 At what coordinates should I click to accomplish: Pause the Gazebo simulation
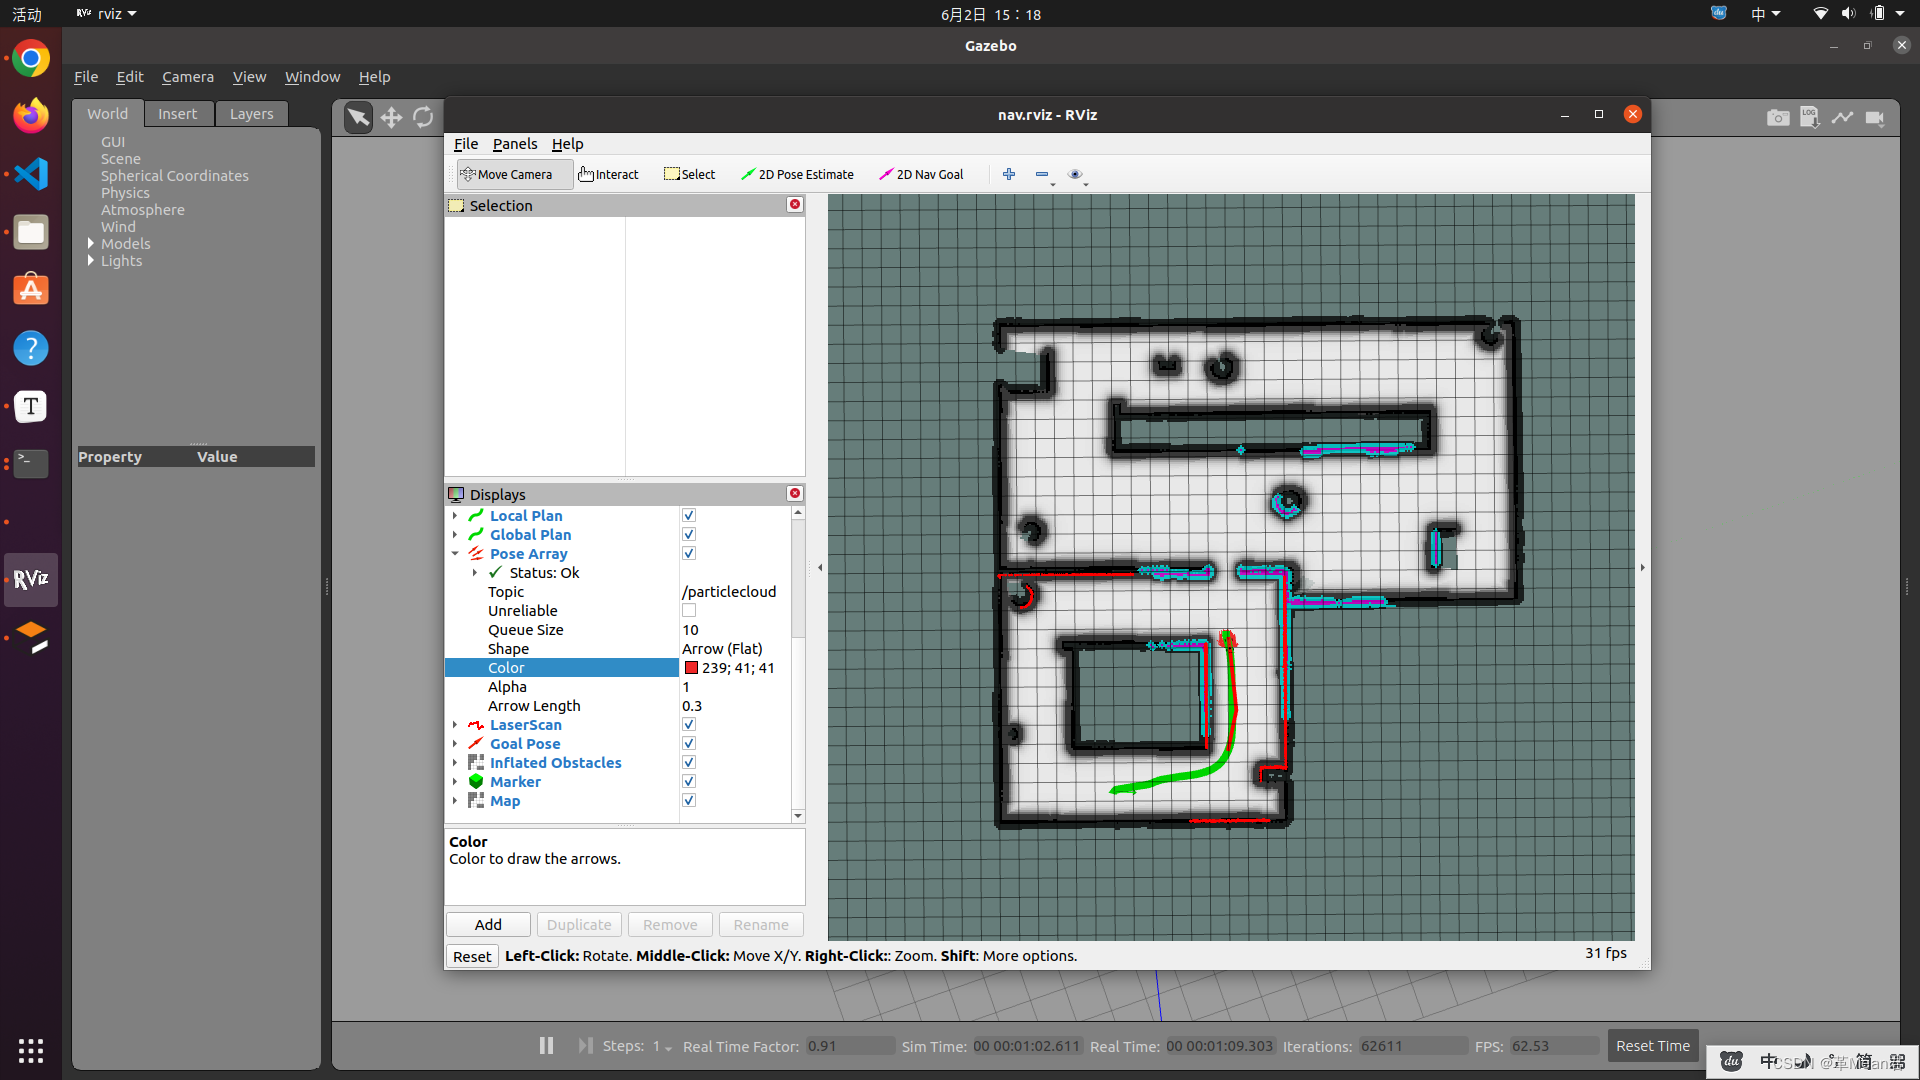tap(546, 1045)
